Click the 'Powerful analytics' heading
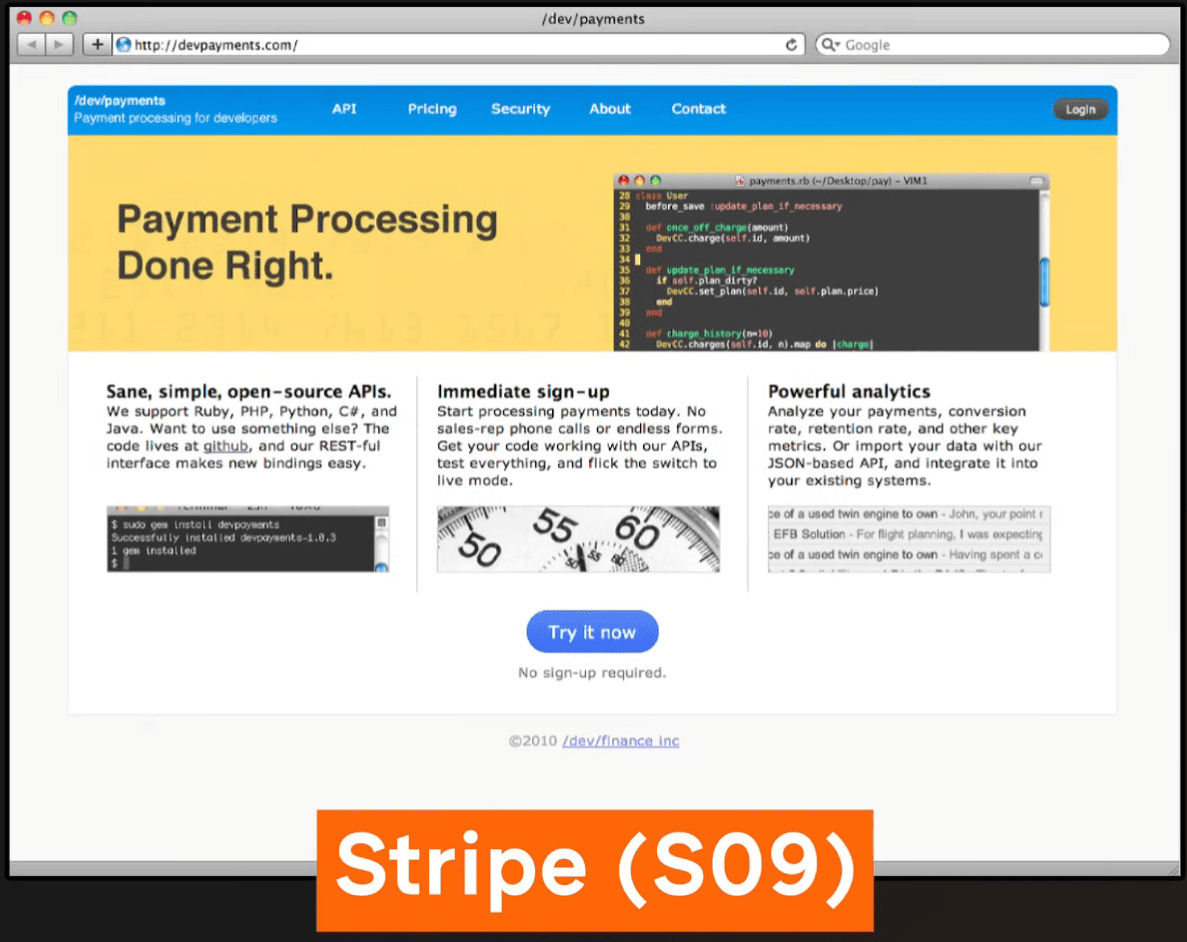The image size is (1187, 942). point(849,391)
